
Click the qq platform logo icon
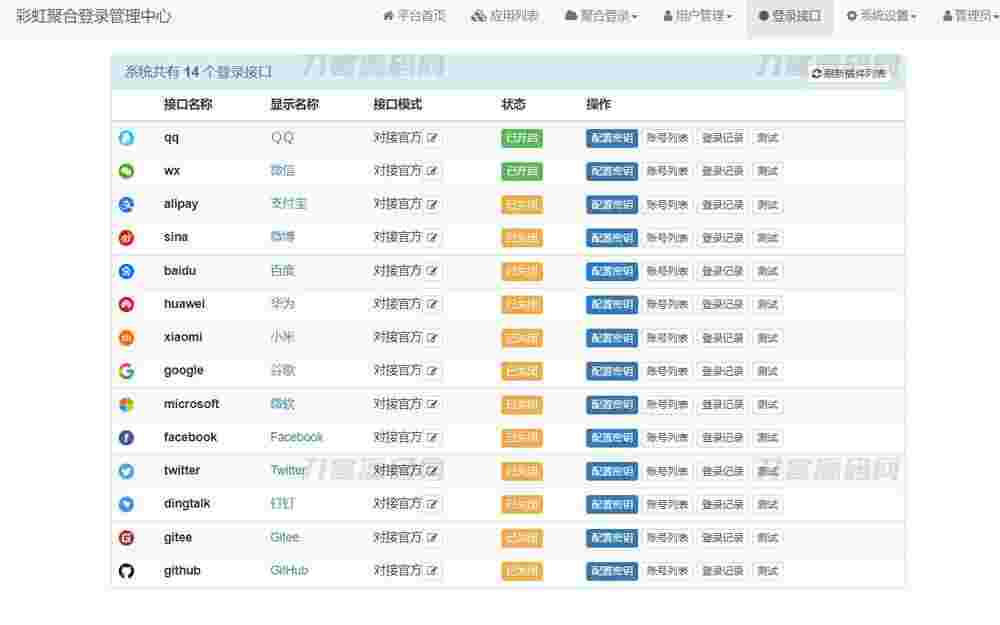(126, 138)
